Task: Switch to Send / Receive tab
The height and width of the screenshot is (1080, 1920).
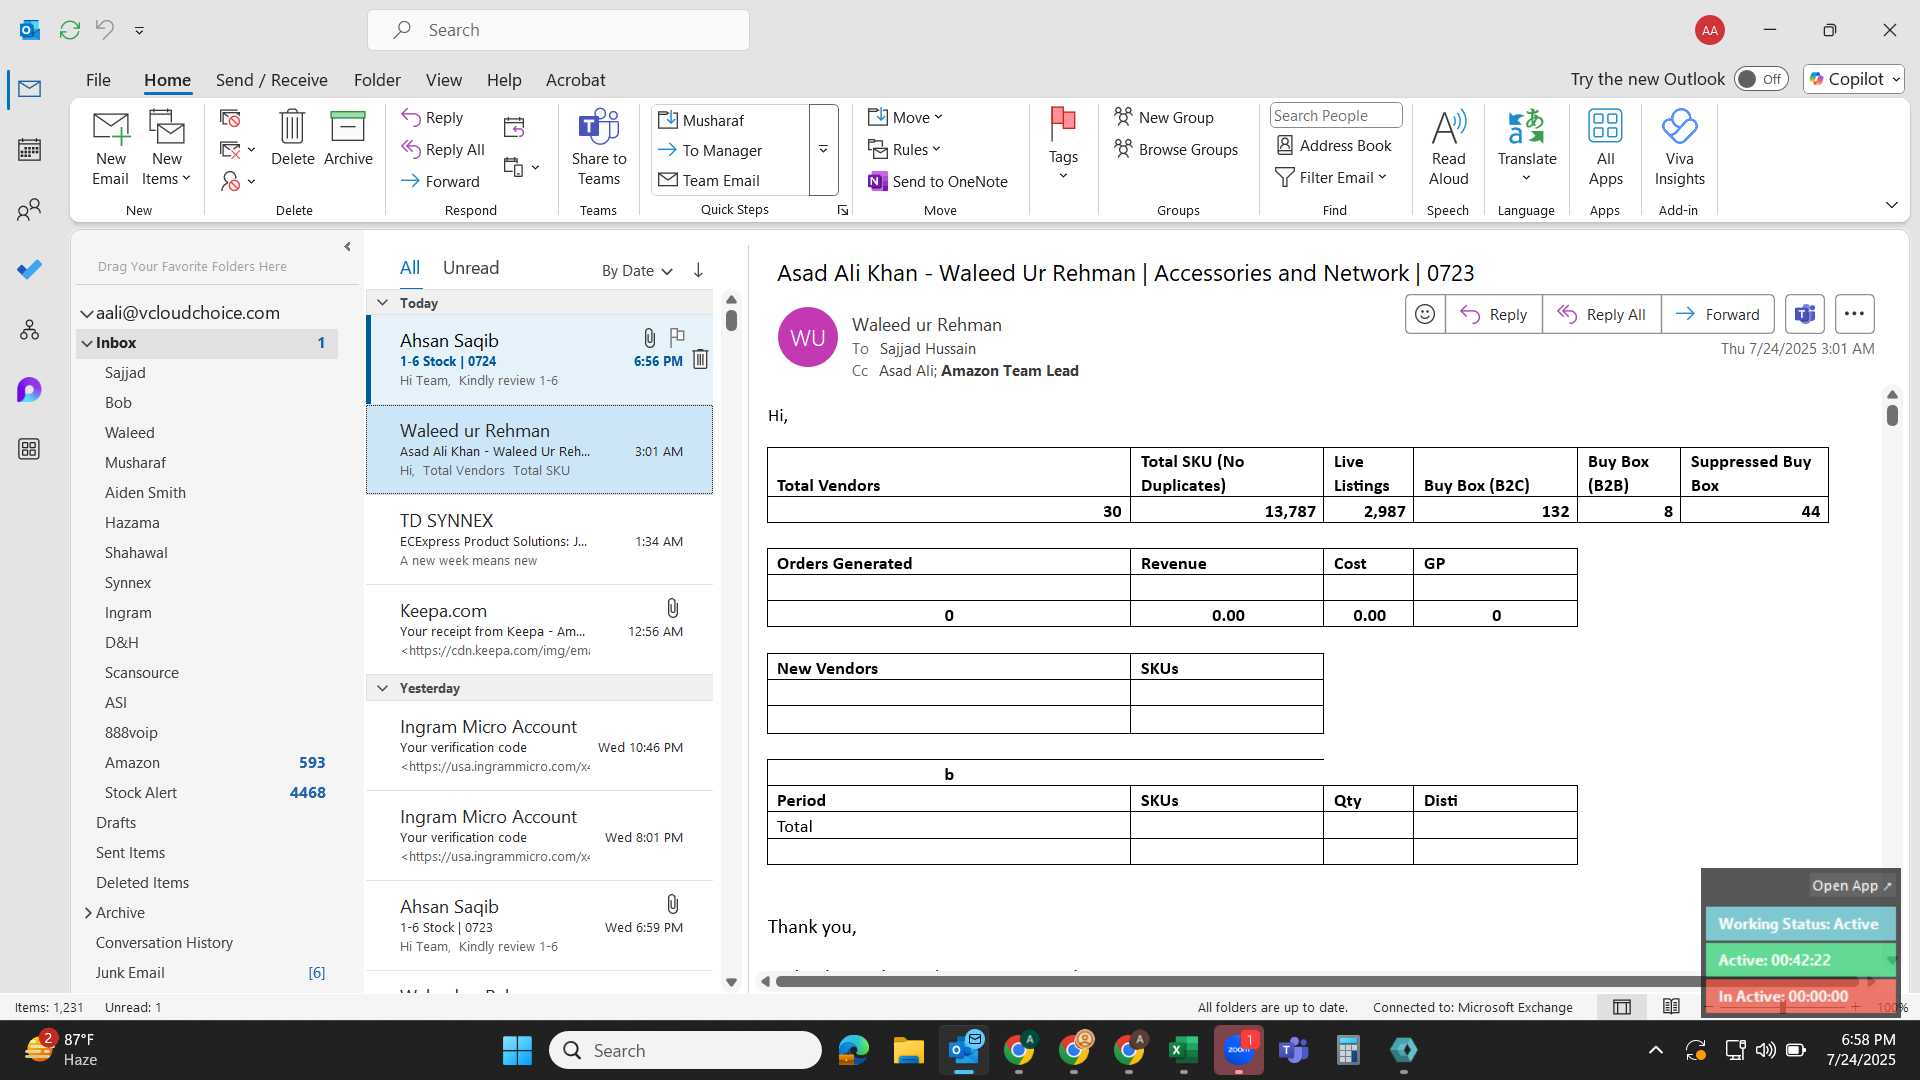Action: [x=271, y=80]
